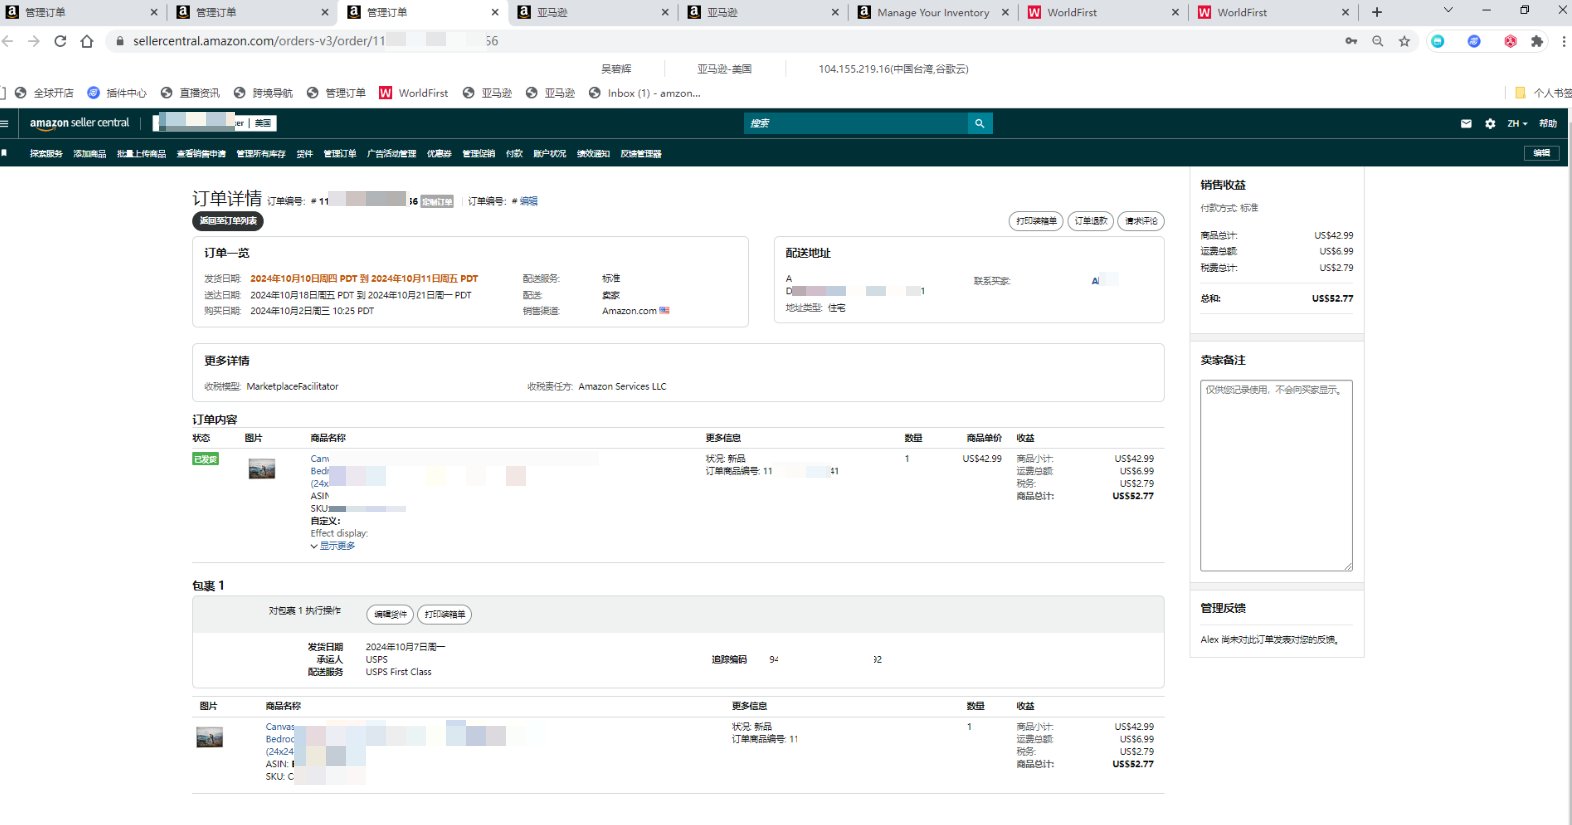This screenshot has height=825, width=1572.
Task: Click the search magnifier button
Action: 979,124
